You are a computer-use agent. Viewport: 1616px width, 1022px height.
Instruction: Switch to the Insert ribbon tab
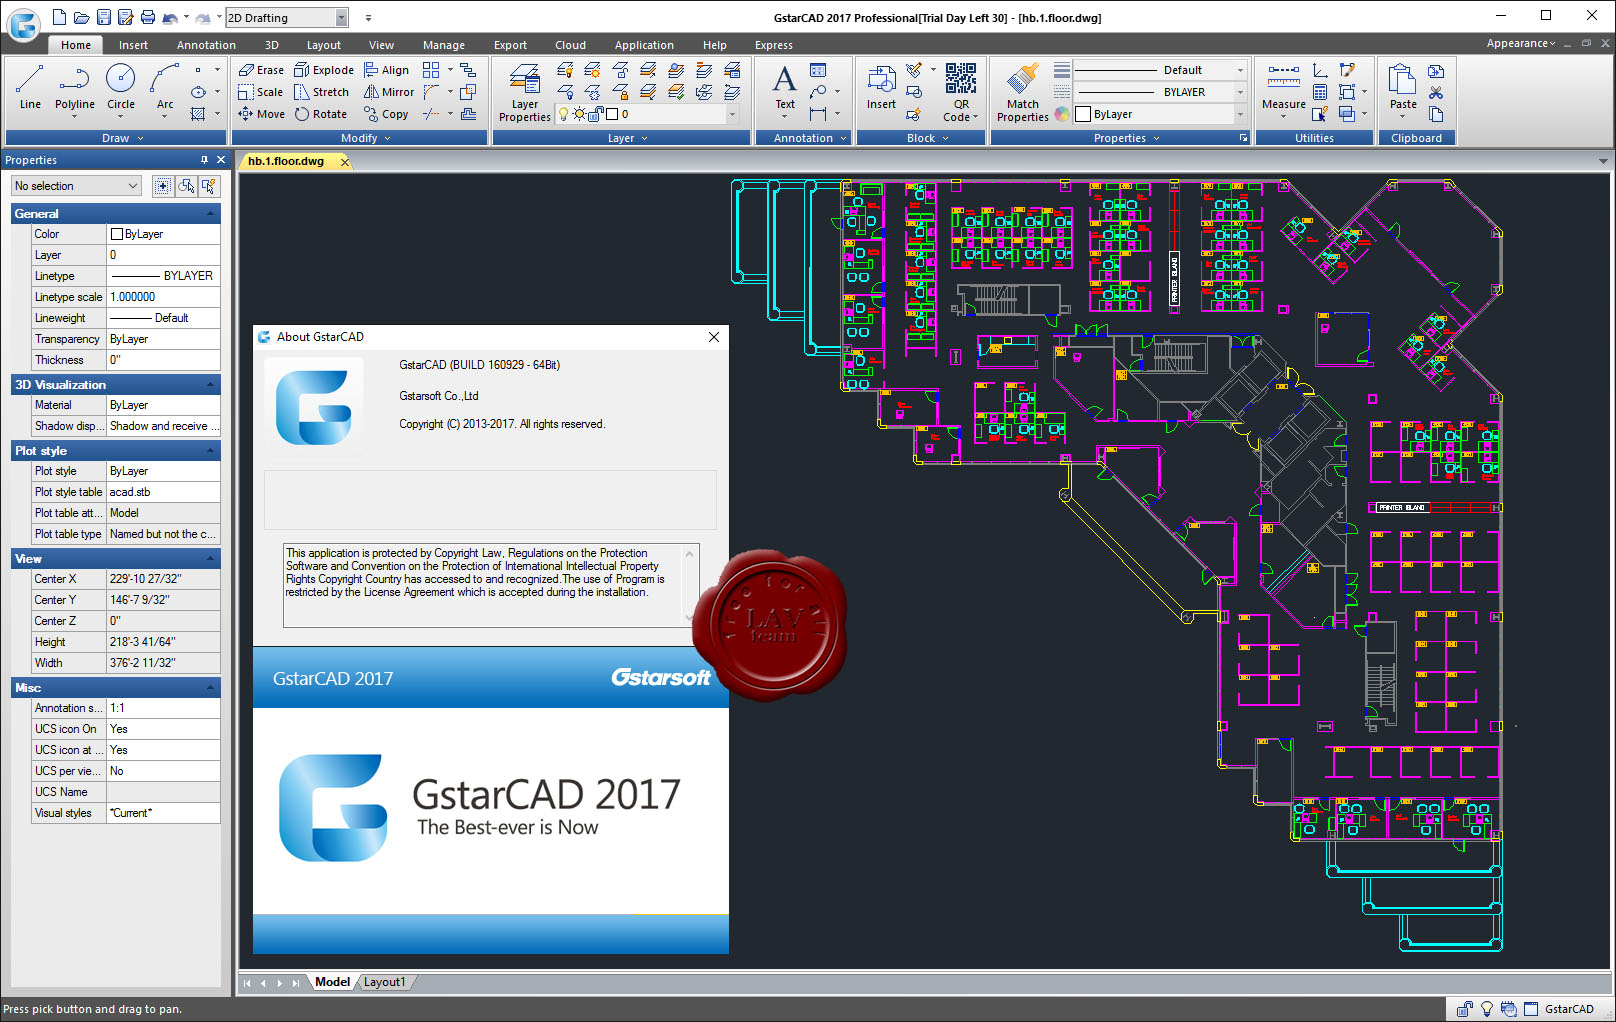pos(133,45)
